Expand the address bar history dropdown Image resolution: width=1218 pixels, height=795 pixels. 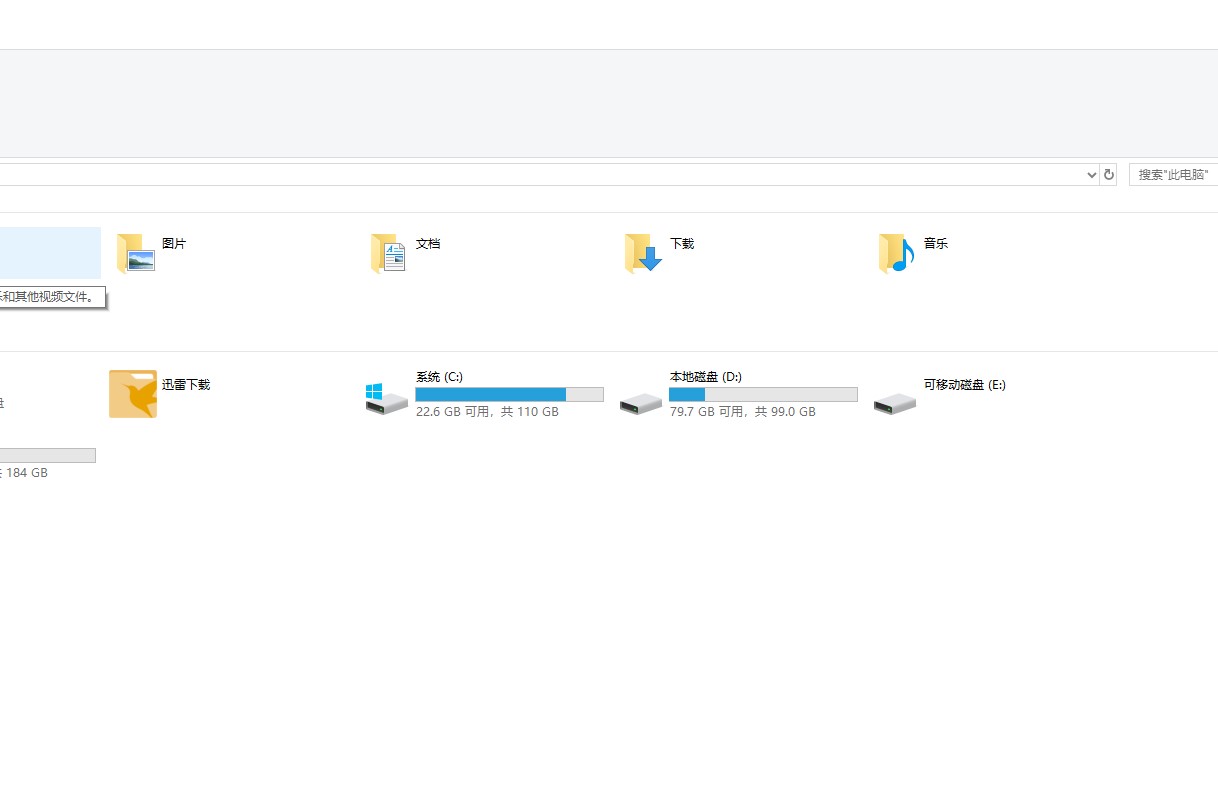[1091, 174]
